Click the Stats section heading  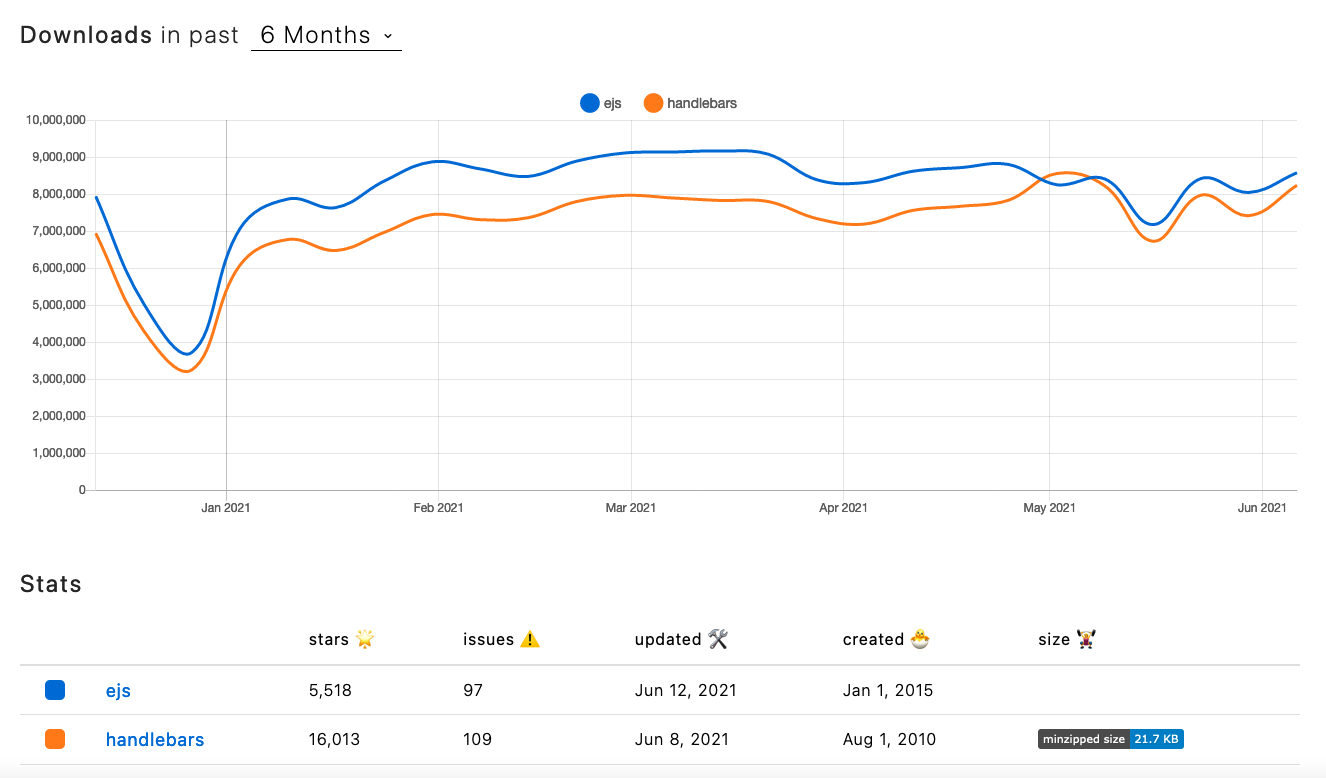click(51, 584)
